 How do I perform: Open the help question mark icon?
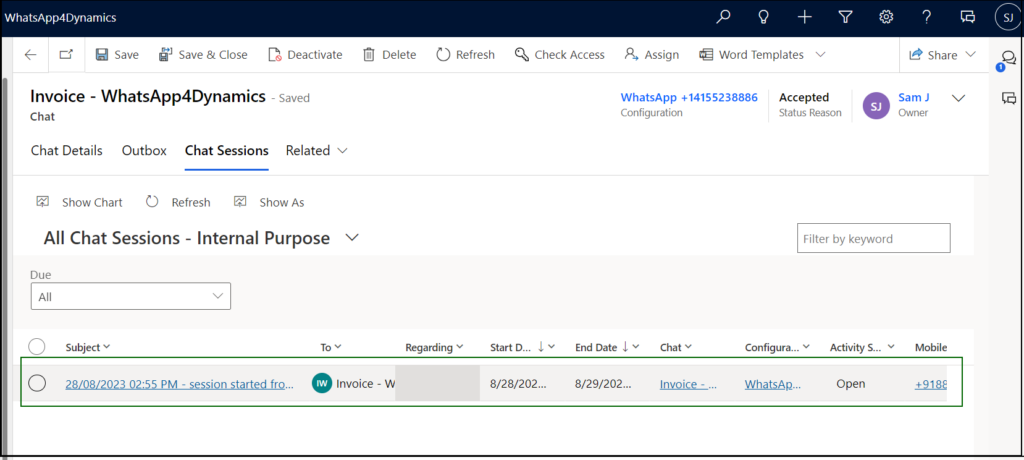(x=926, y=18)
